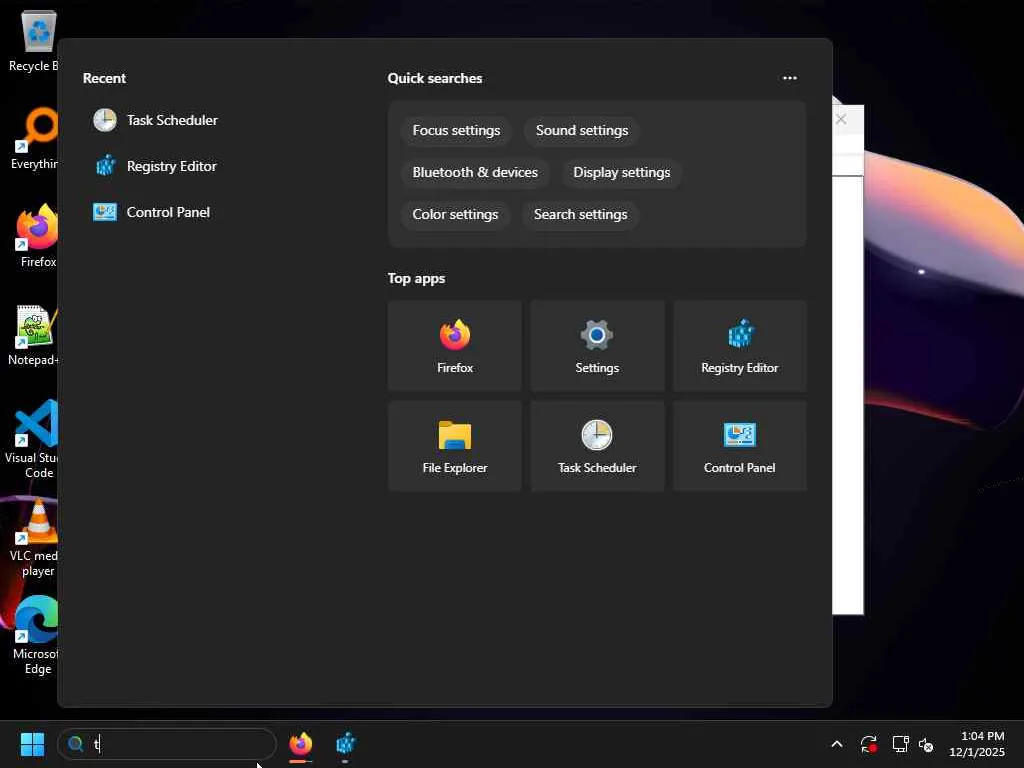Open the File Explorer tile in Top apps
Viewport: 1024px width, 768px height.
[455, 446]
